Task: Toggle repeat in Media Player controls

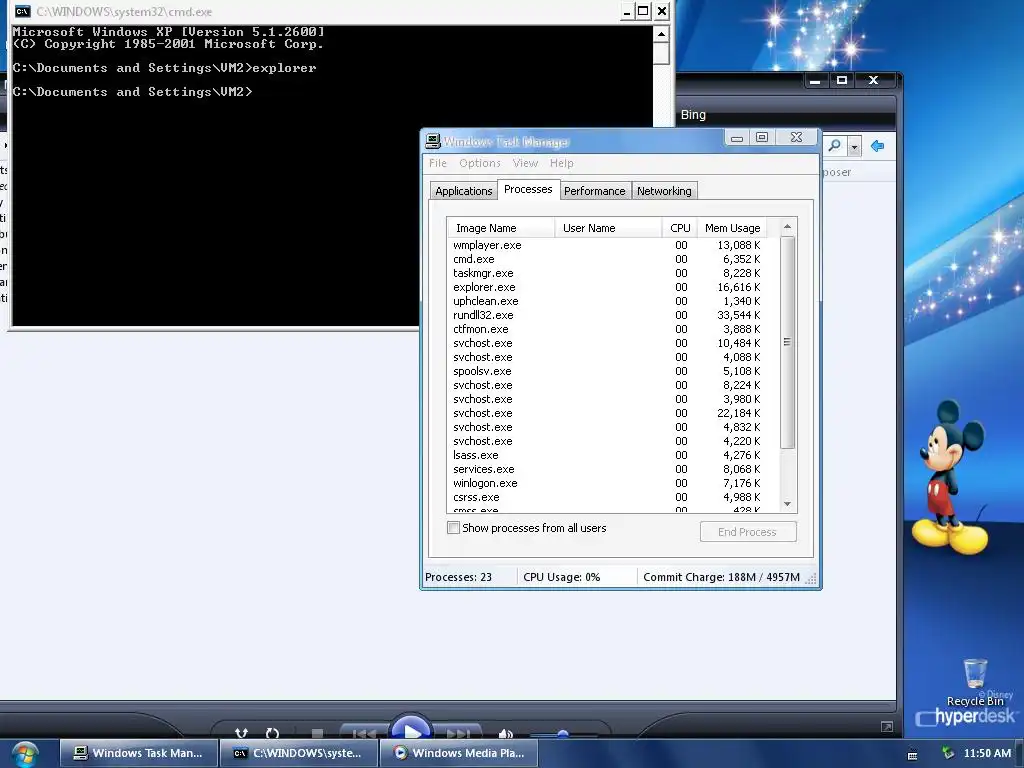Action: point(272,733)
